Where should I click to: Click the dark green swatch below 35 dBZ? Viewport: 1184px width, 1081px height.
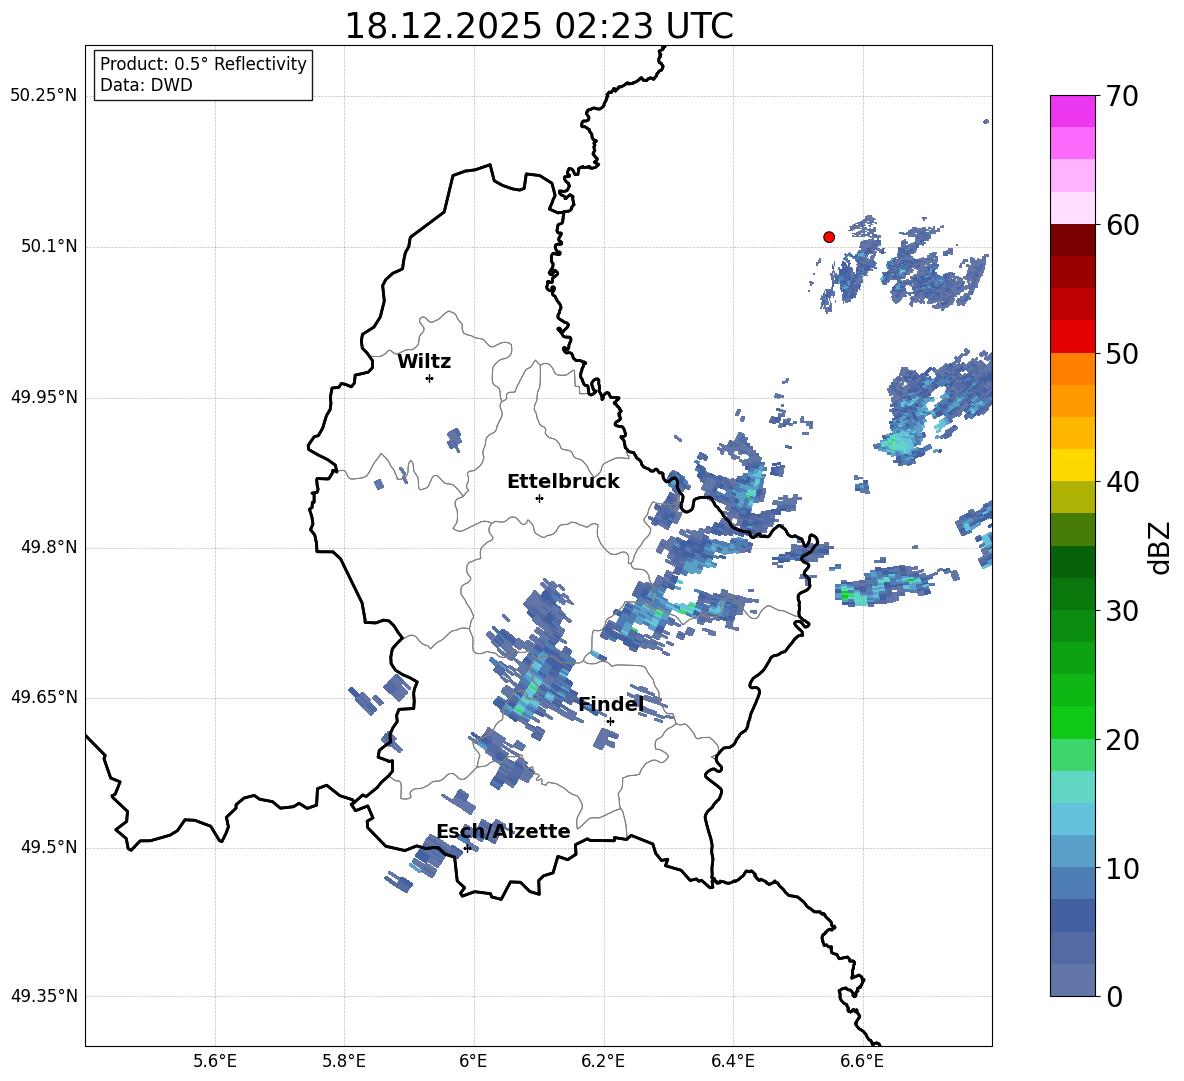click(1072, 562)
